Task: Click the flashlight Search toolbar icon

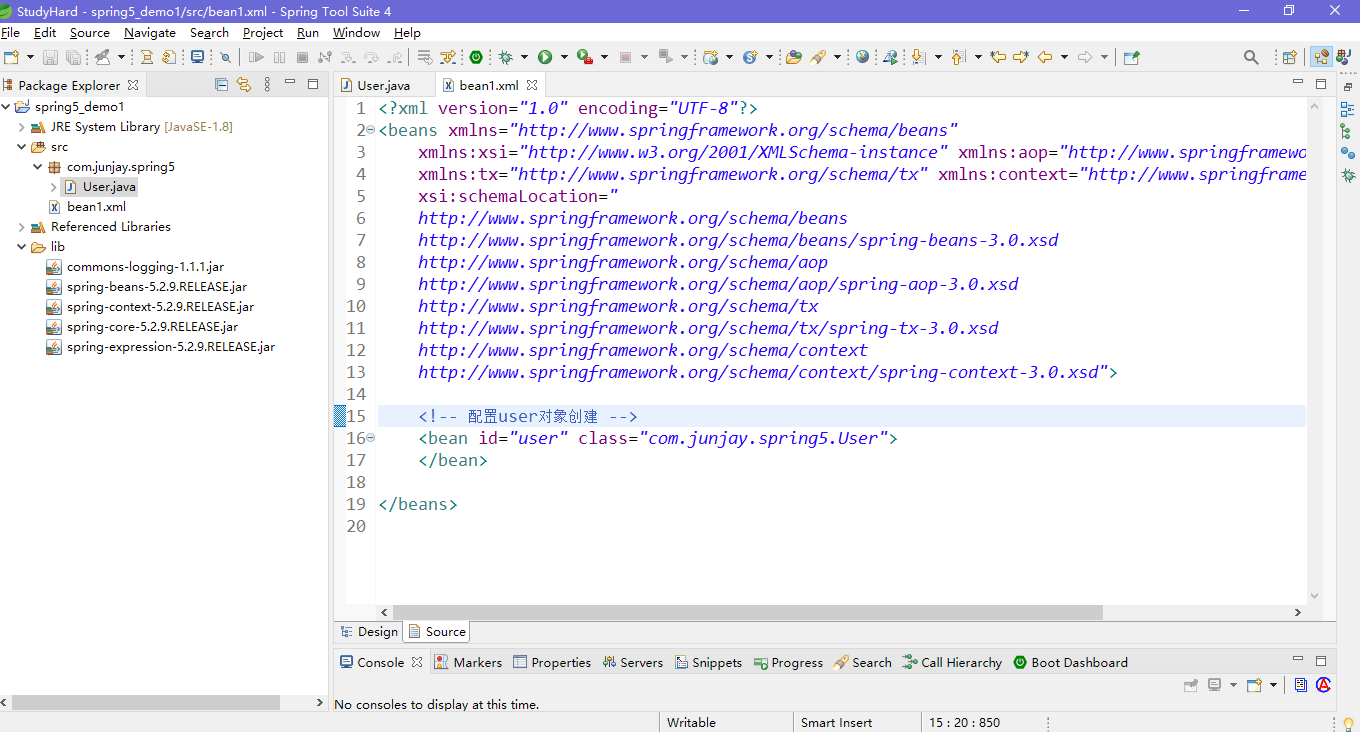Action: pos(818,57)
